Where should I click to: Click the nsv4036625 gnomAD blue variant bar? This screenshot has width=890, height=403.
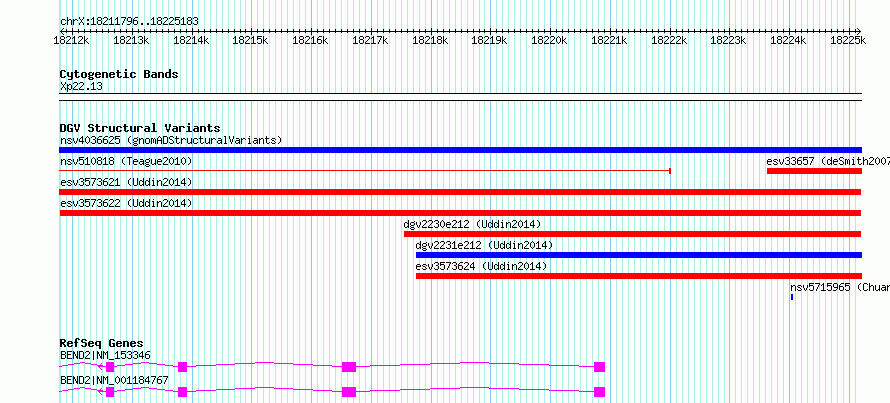(x=460, y=150)
